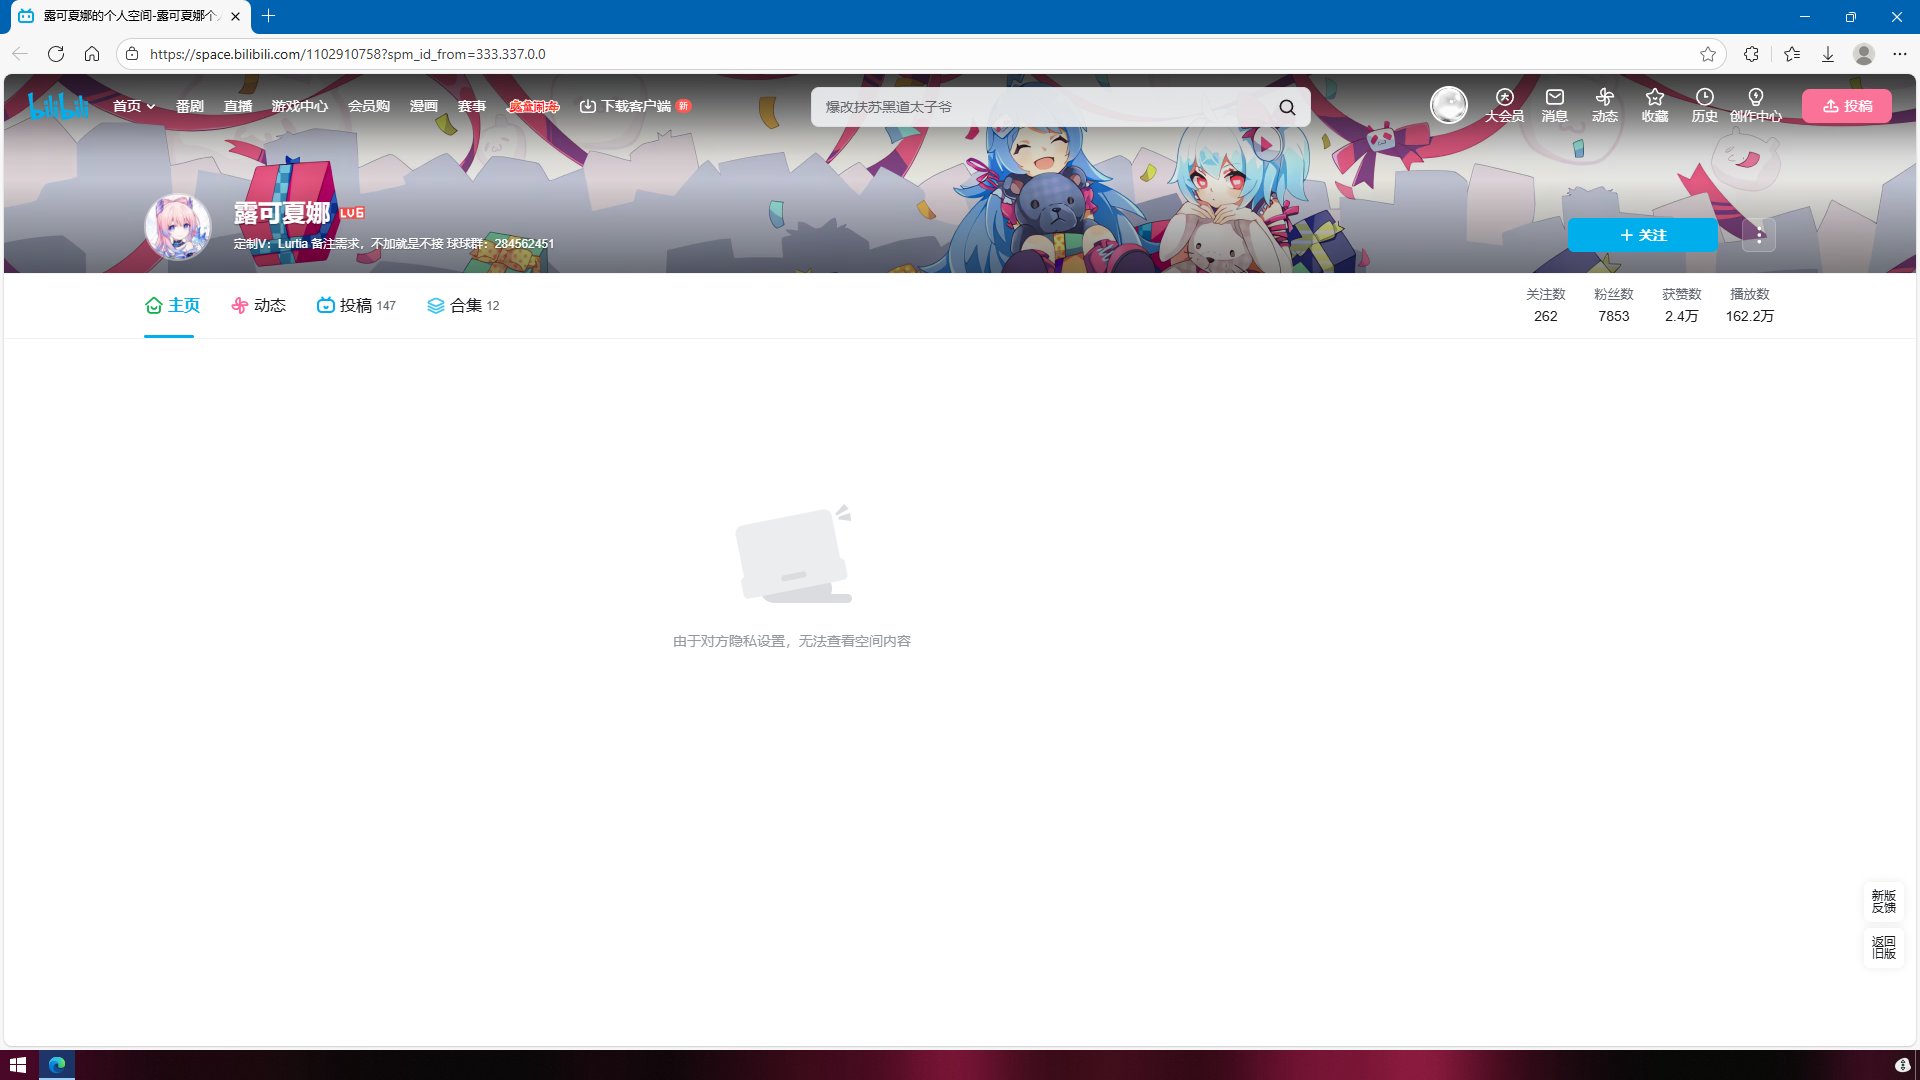The width and height of the screenshot is (1920, 1080).
Task: Click 播放数 162.2万 stat
Action: 1749,305
